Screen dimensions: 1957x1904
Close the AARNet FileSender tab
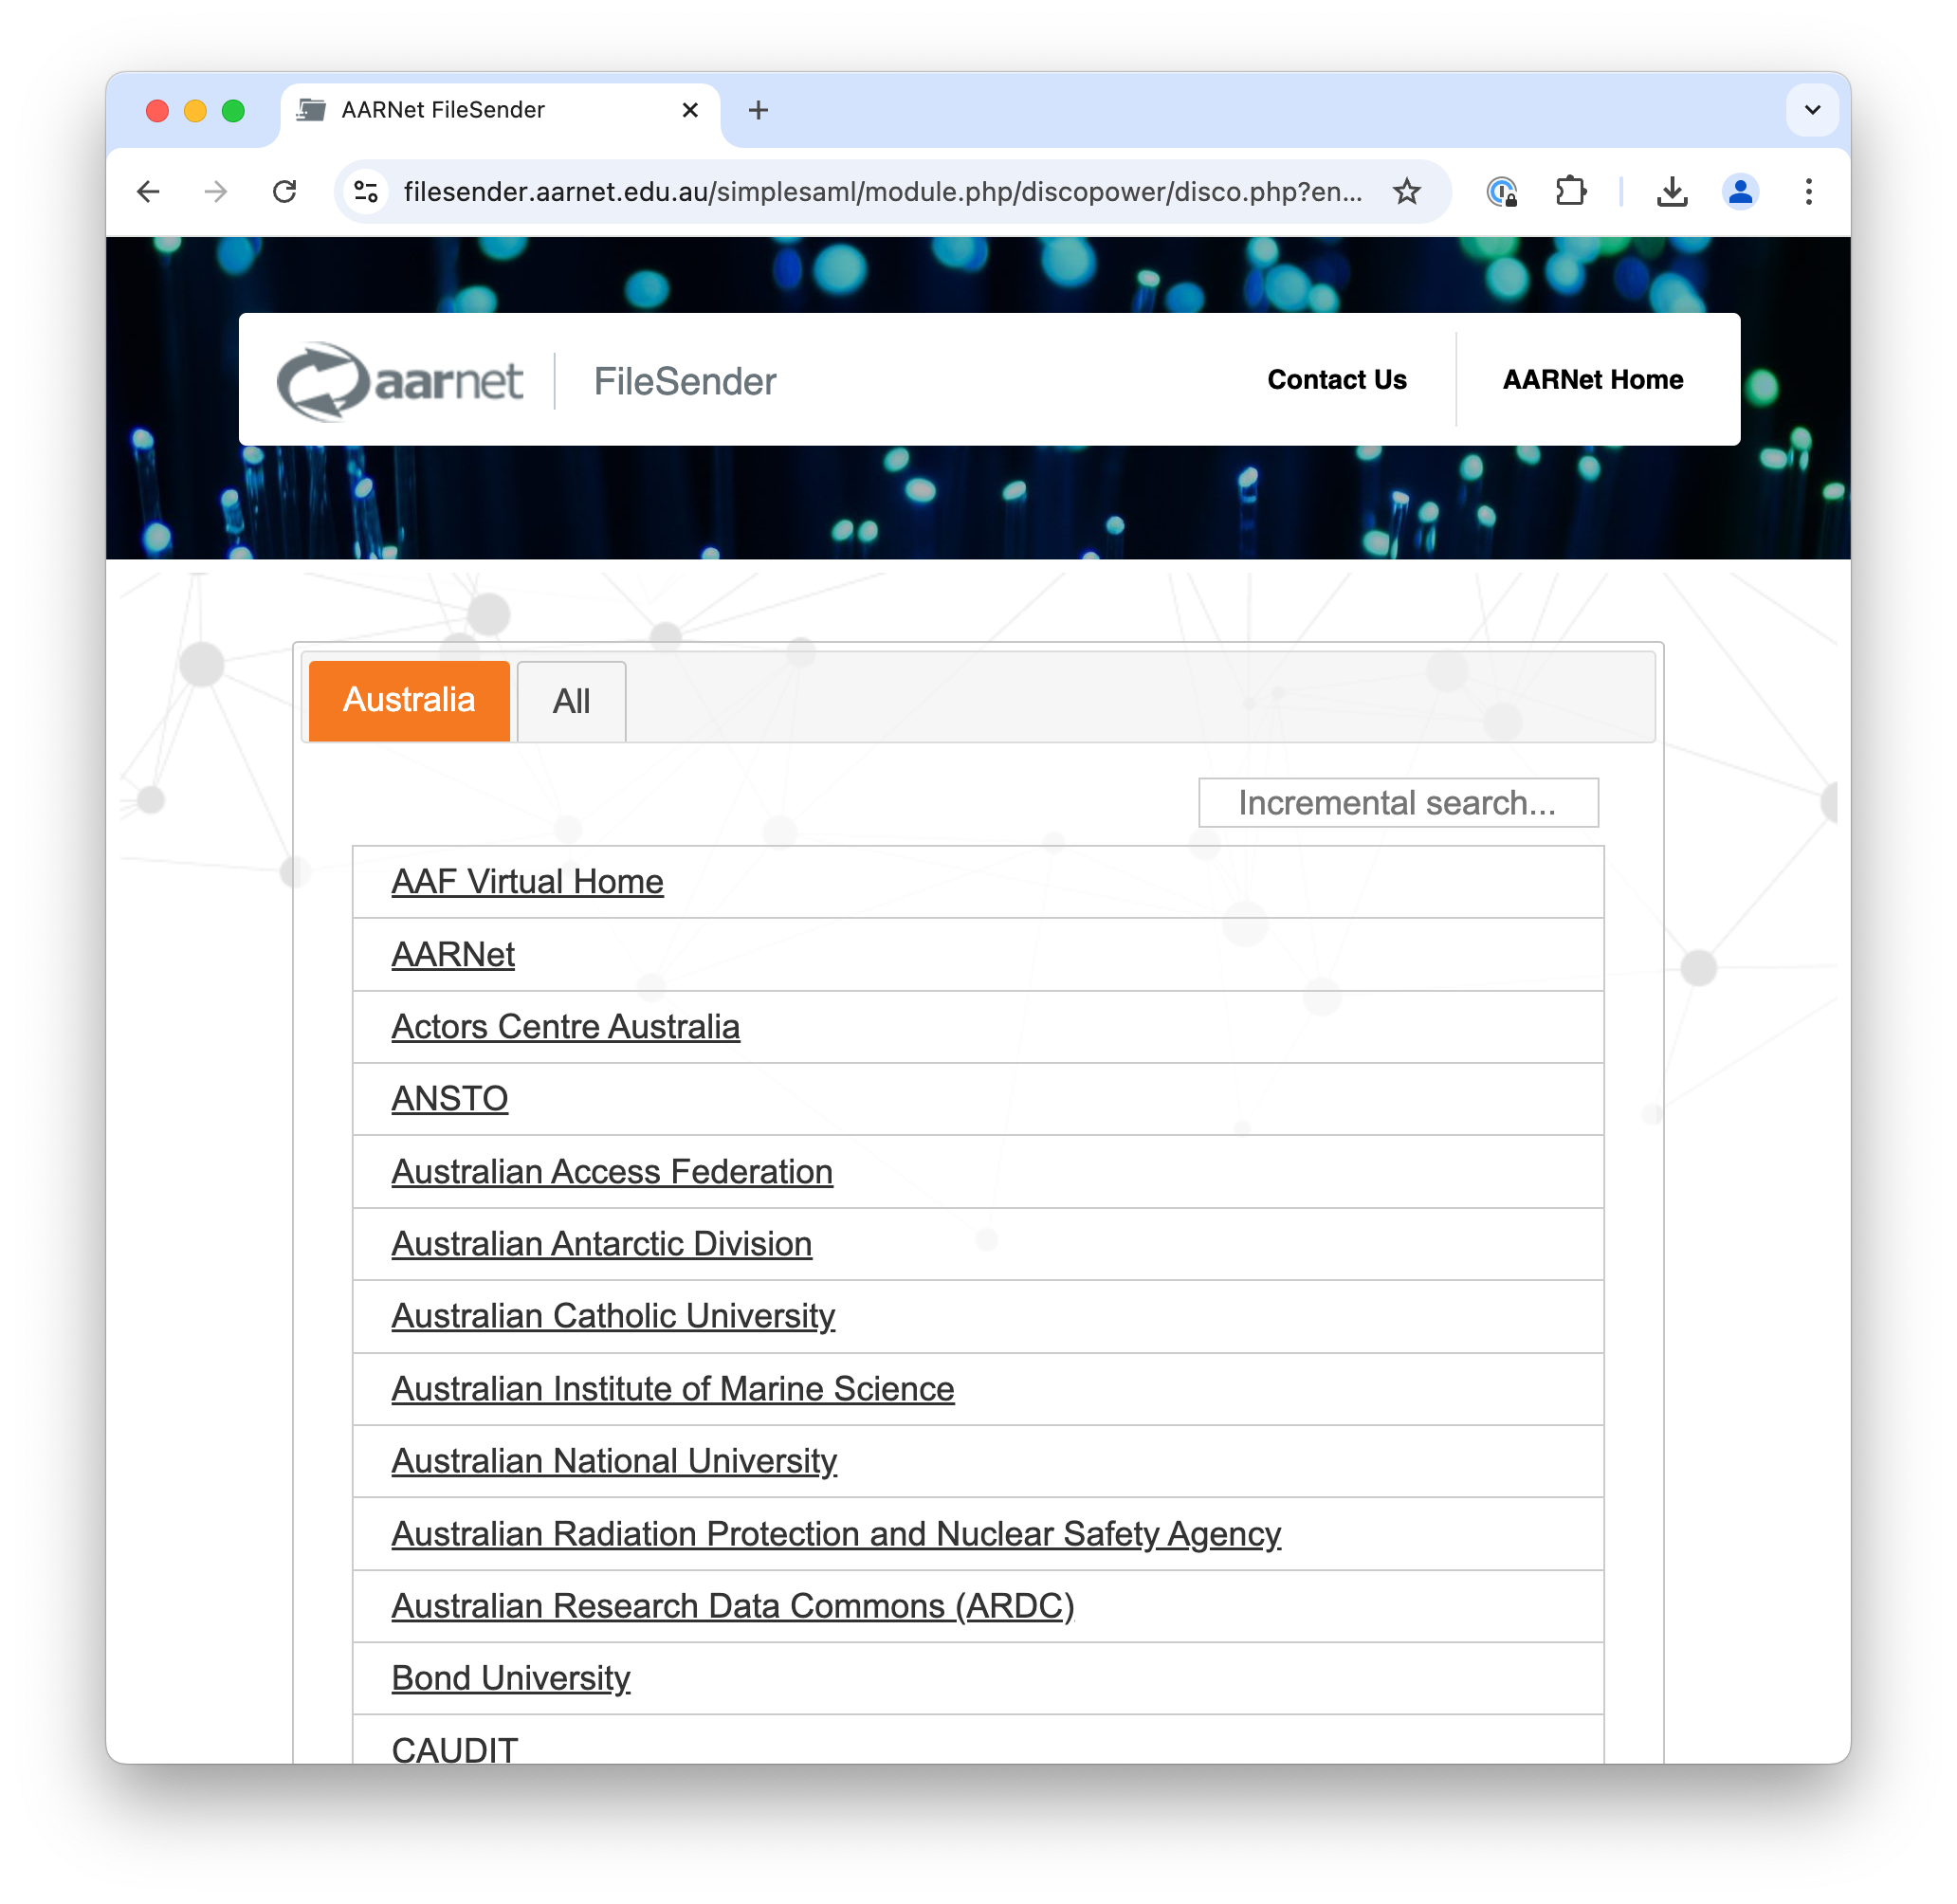pyautogui.click(x=690, y=110)
